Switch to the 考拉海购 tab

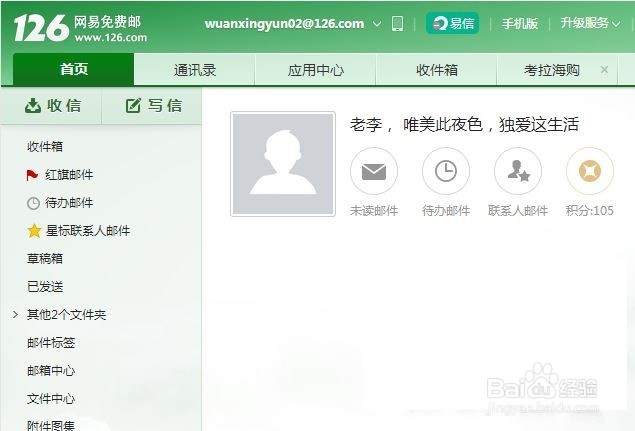pos(552,70)
